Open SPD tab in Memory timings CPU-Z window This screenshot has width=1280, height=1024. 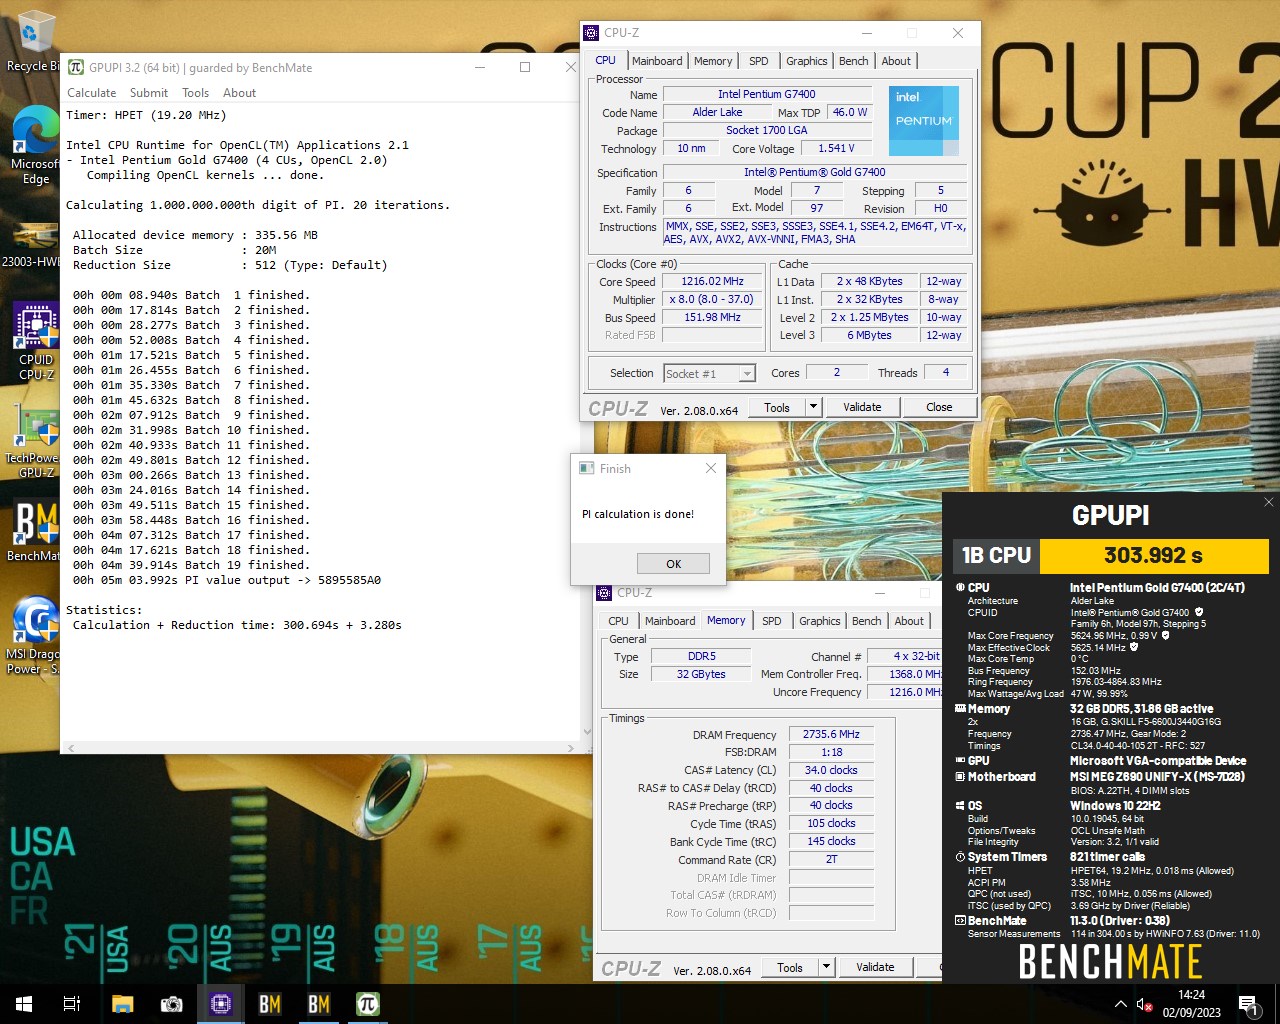[772, 621]
